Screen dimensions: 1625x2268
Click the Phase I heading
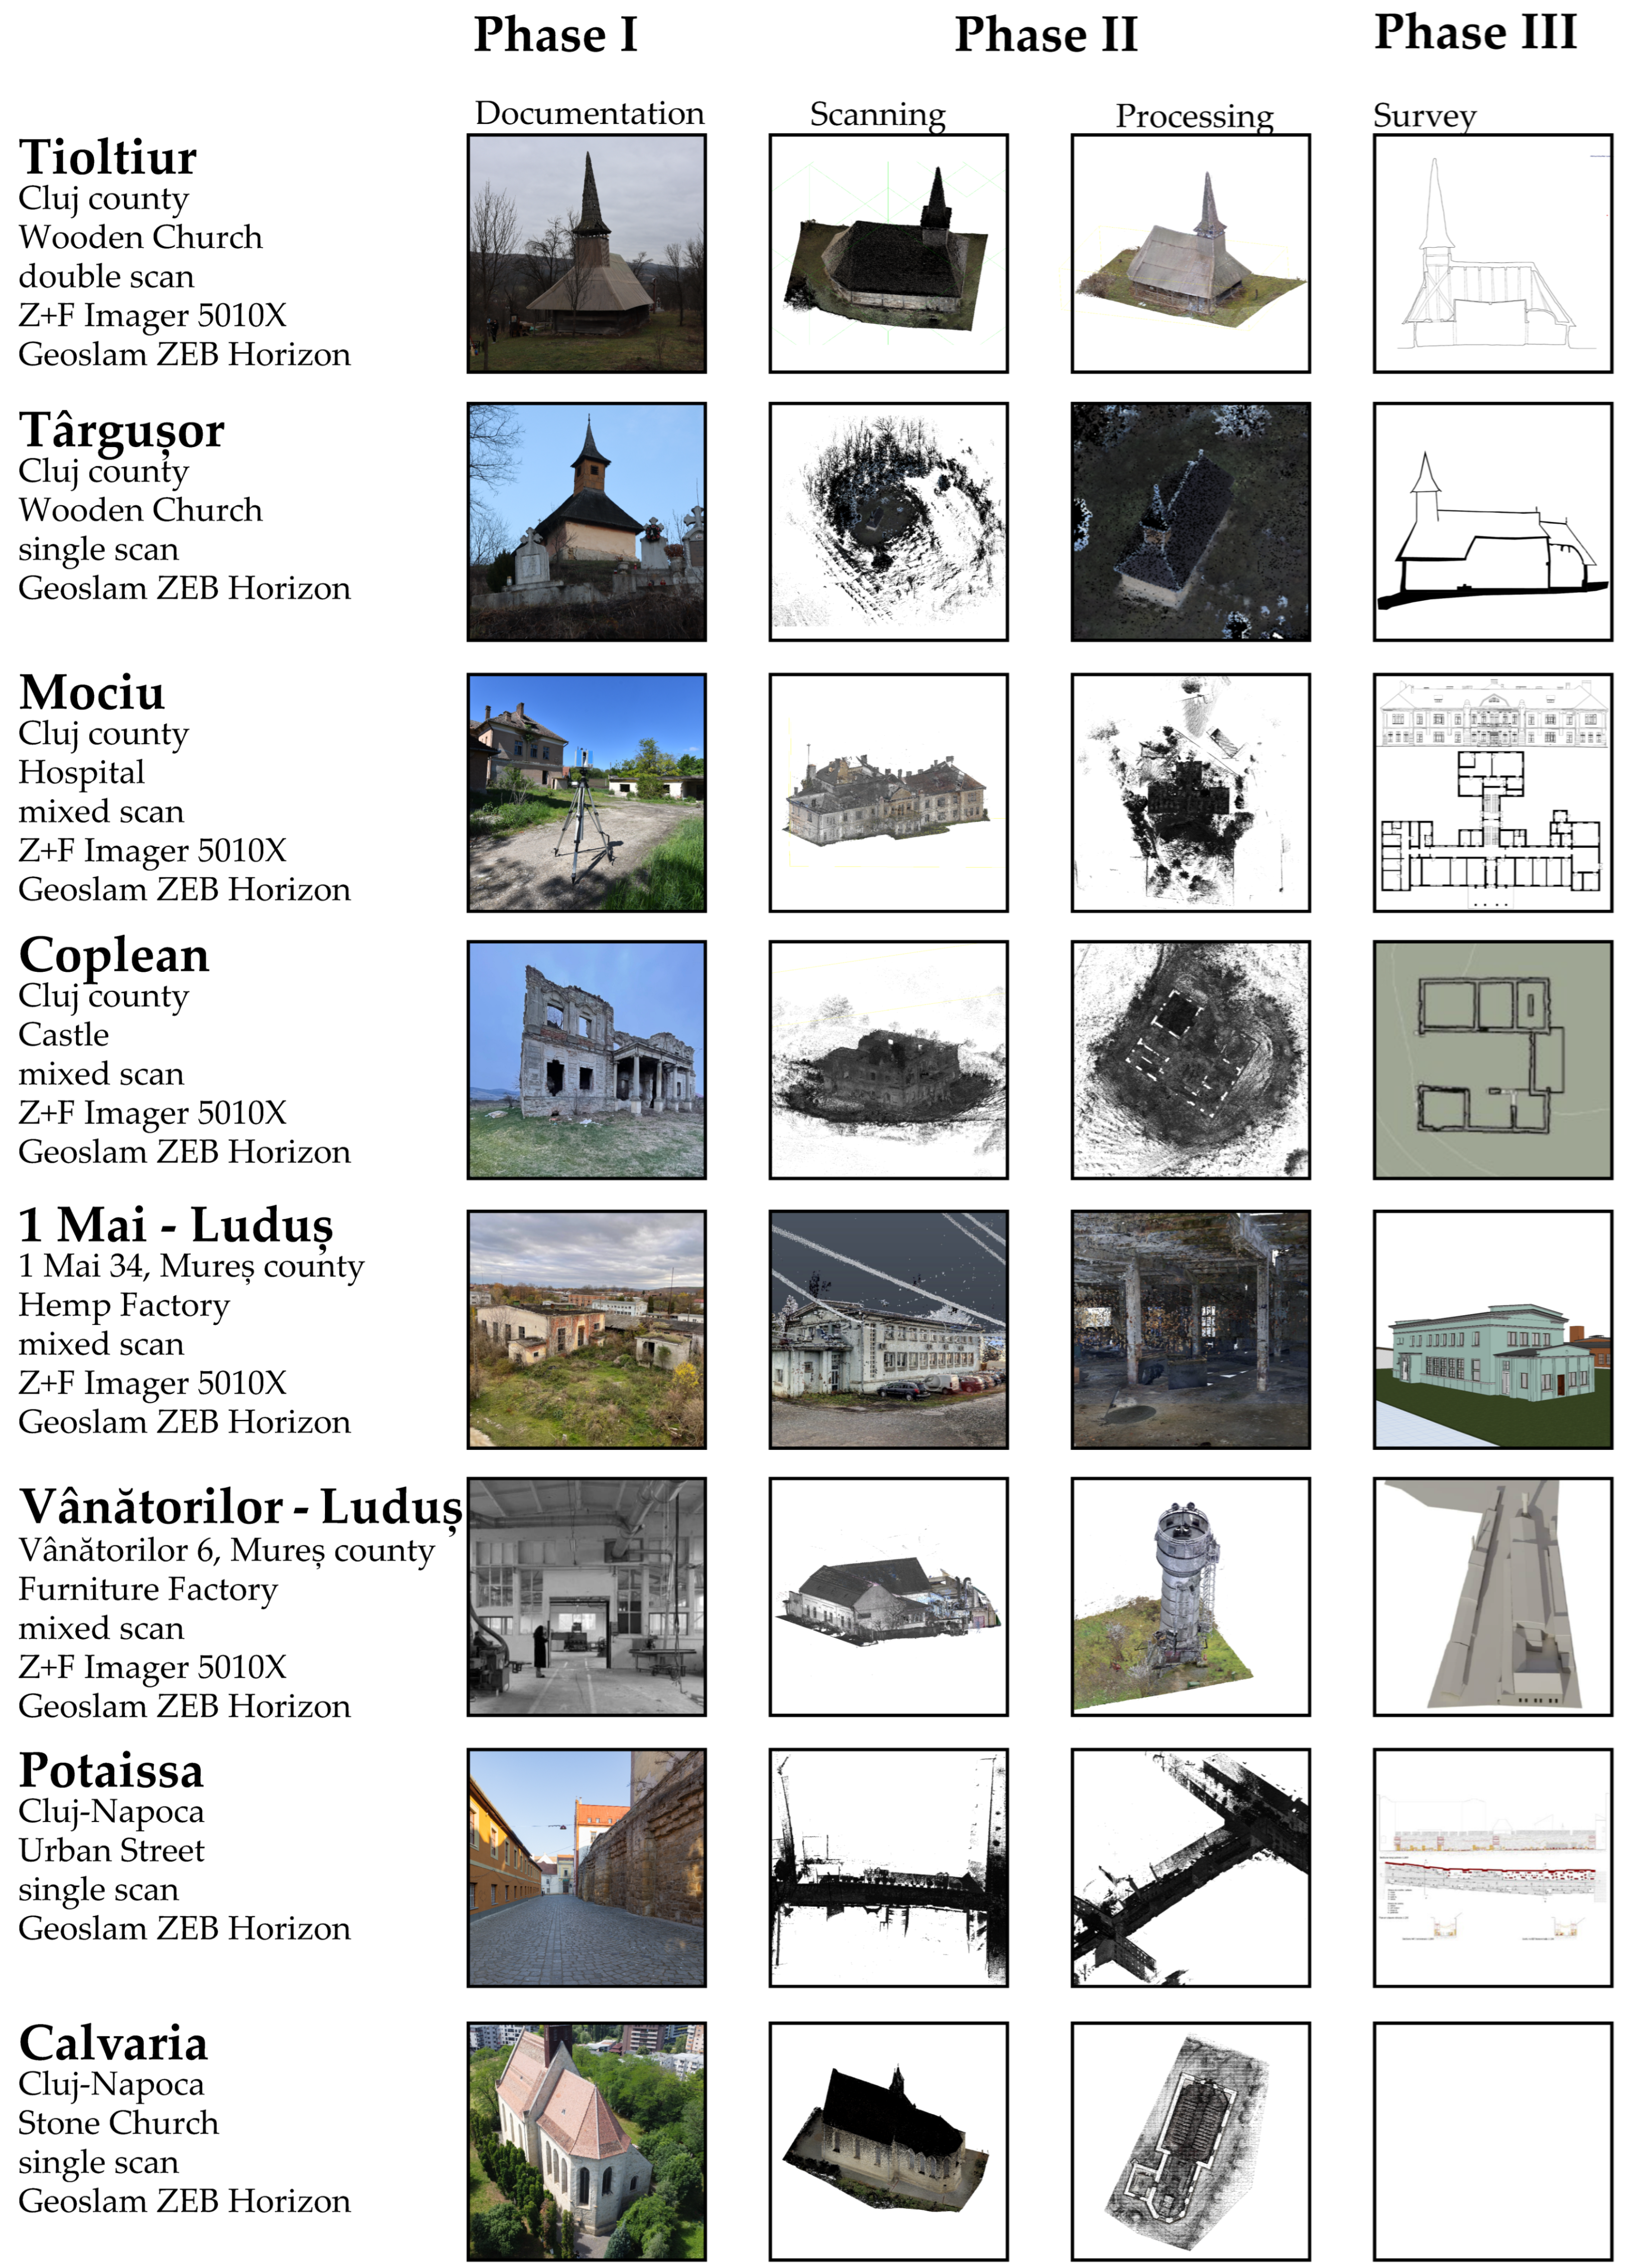pos(555,35)
